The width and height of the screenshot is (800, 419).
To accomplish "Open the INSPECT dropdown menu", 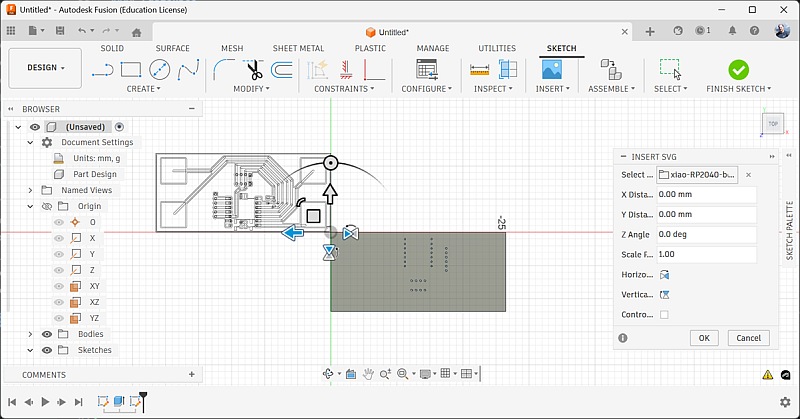I will click(493, 89).
